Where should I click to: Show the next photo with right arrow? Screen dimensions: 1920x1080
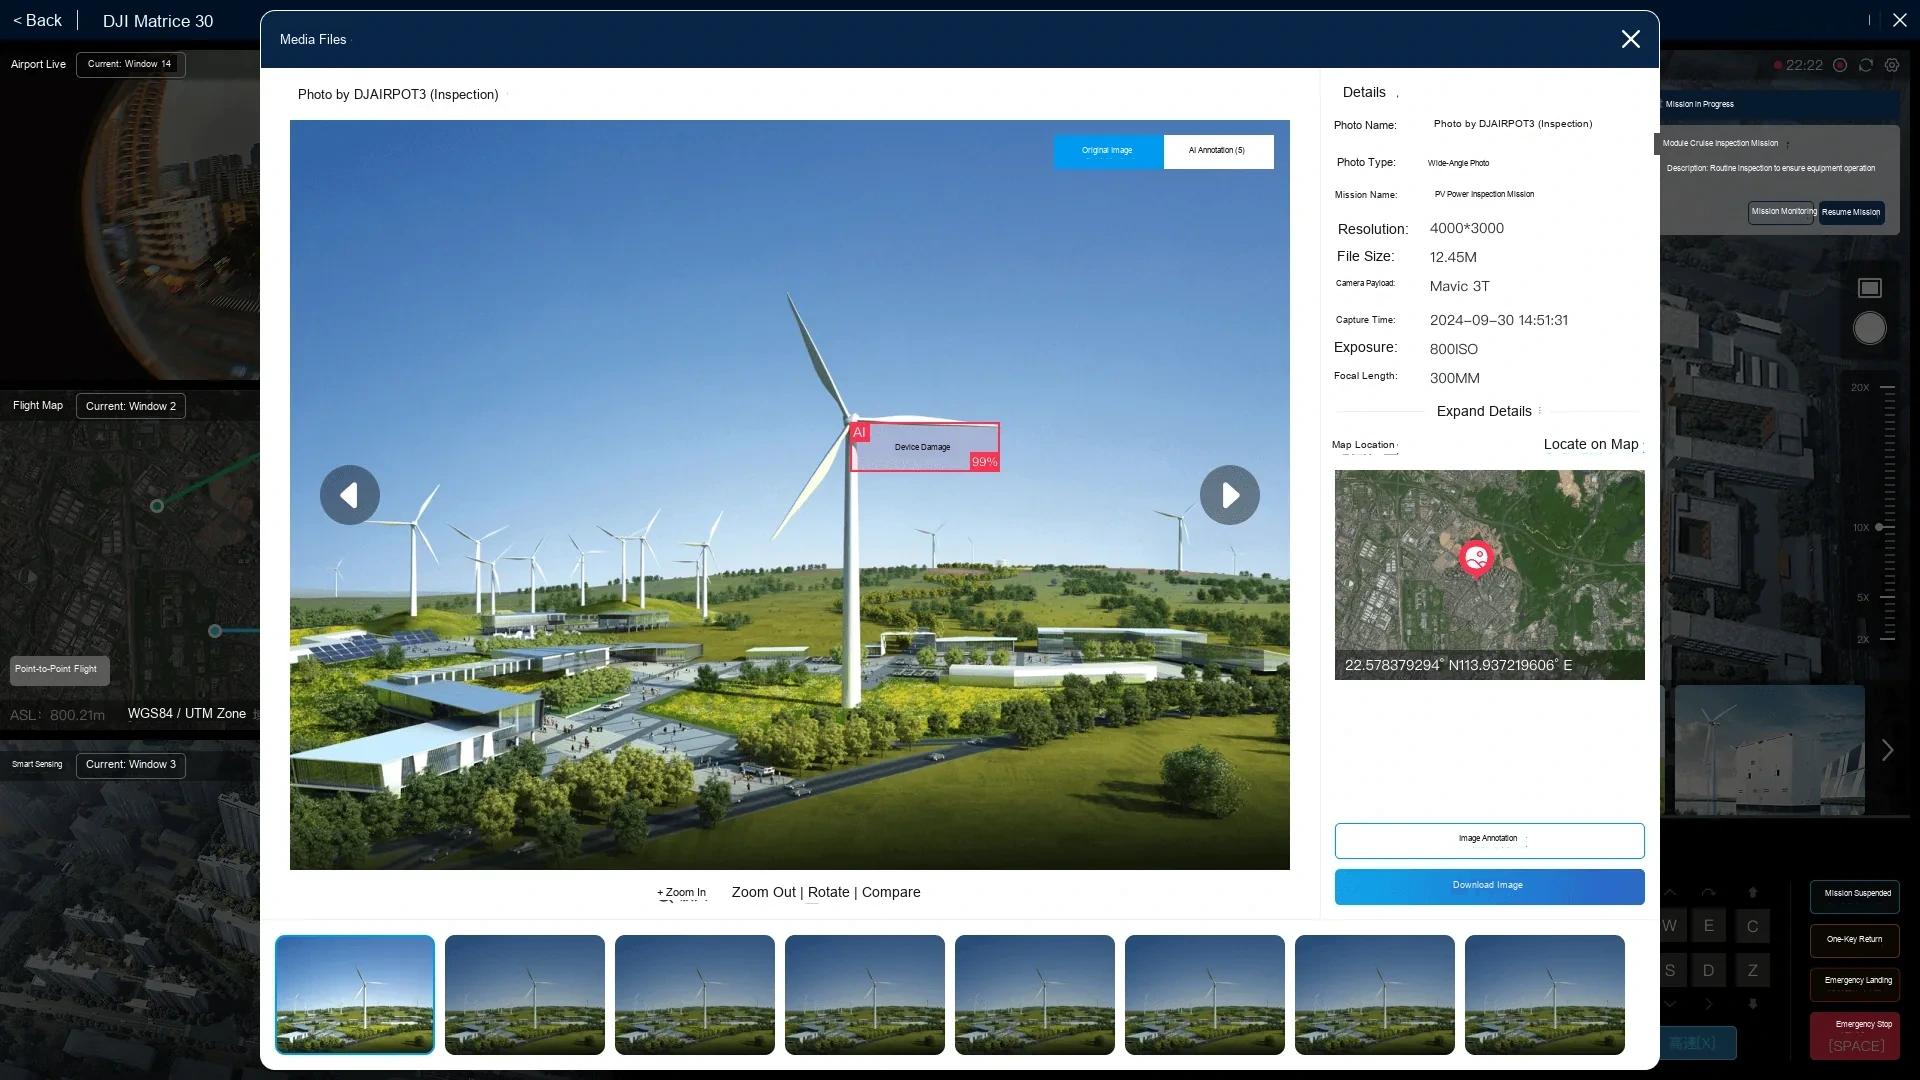click(x=1230, y=495)
